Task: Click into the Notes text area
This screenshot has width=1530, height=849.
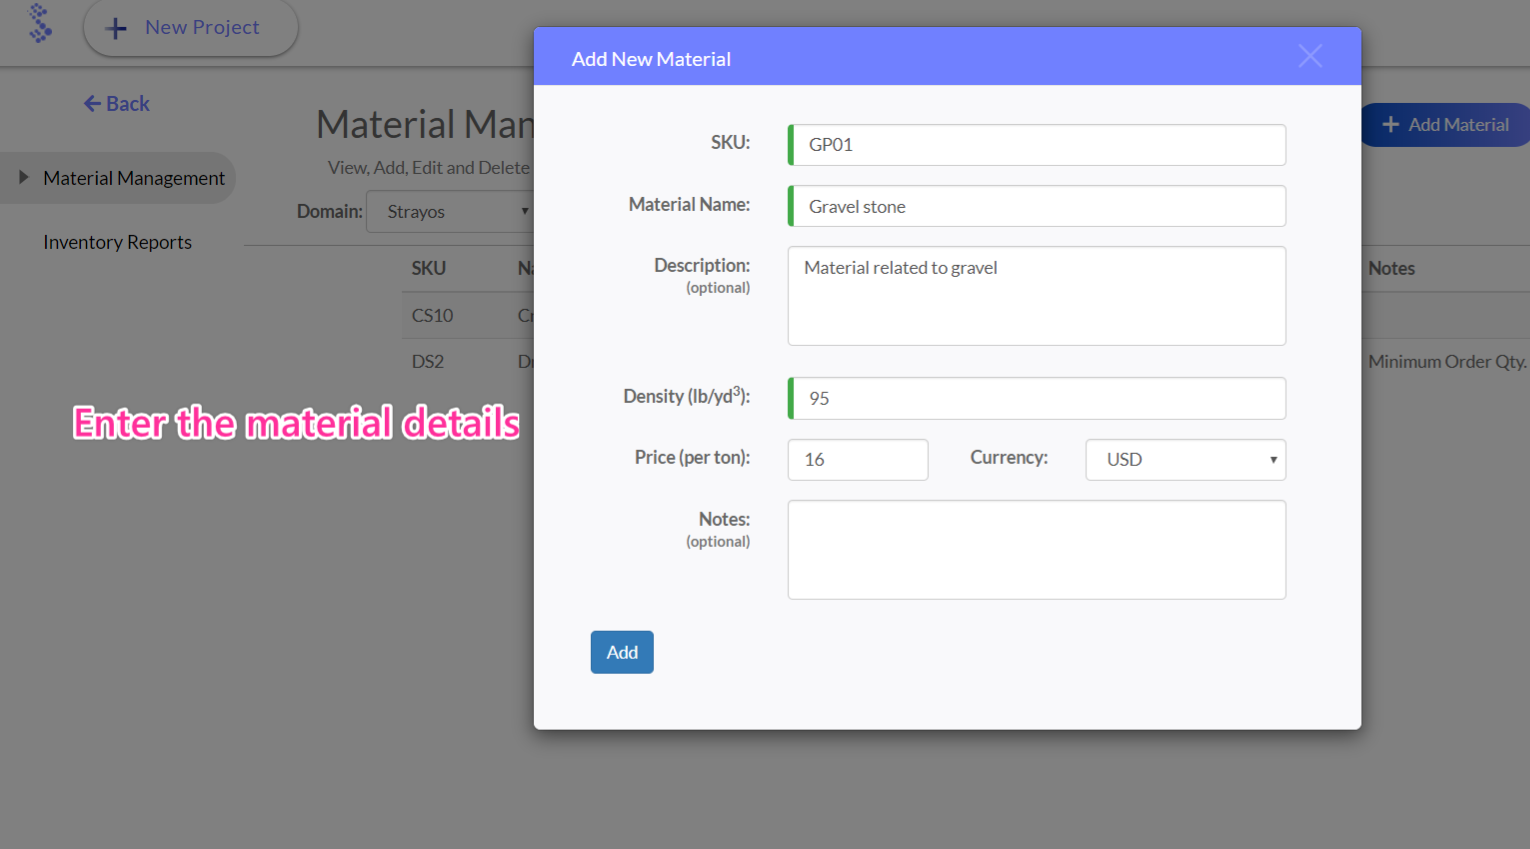Action: 1037,550
